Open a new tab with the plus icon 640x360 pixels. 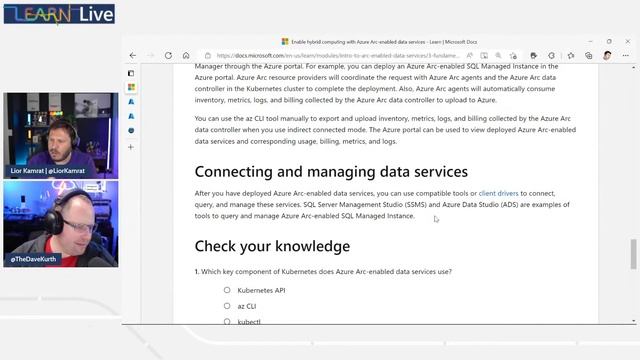(131, 147)
